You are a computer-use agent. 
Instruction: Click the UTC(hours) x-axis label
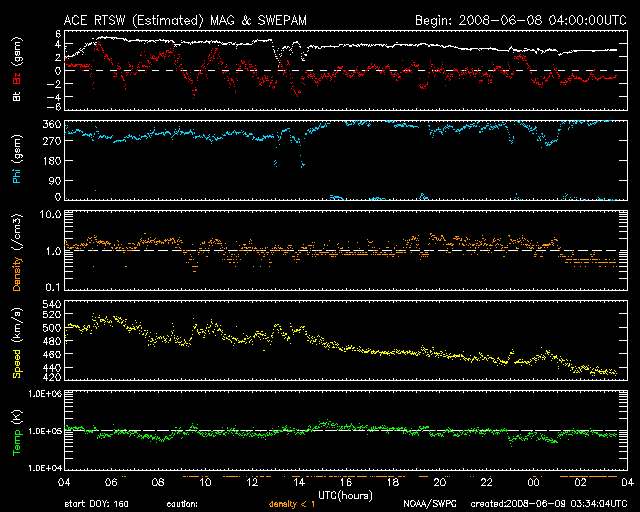345,494
